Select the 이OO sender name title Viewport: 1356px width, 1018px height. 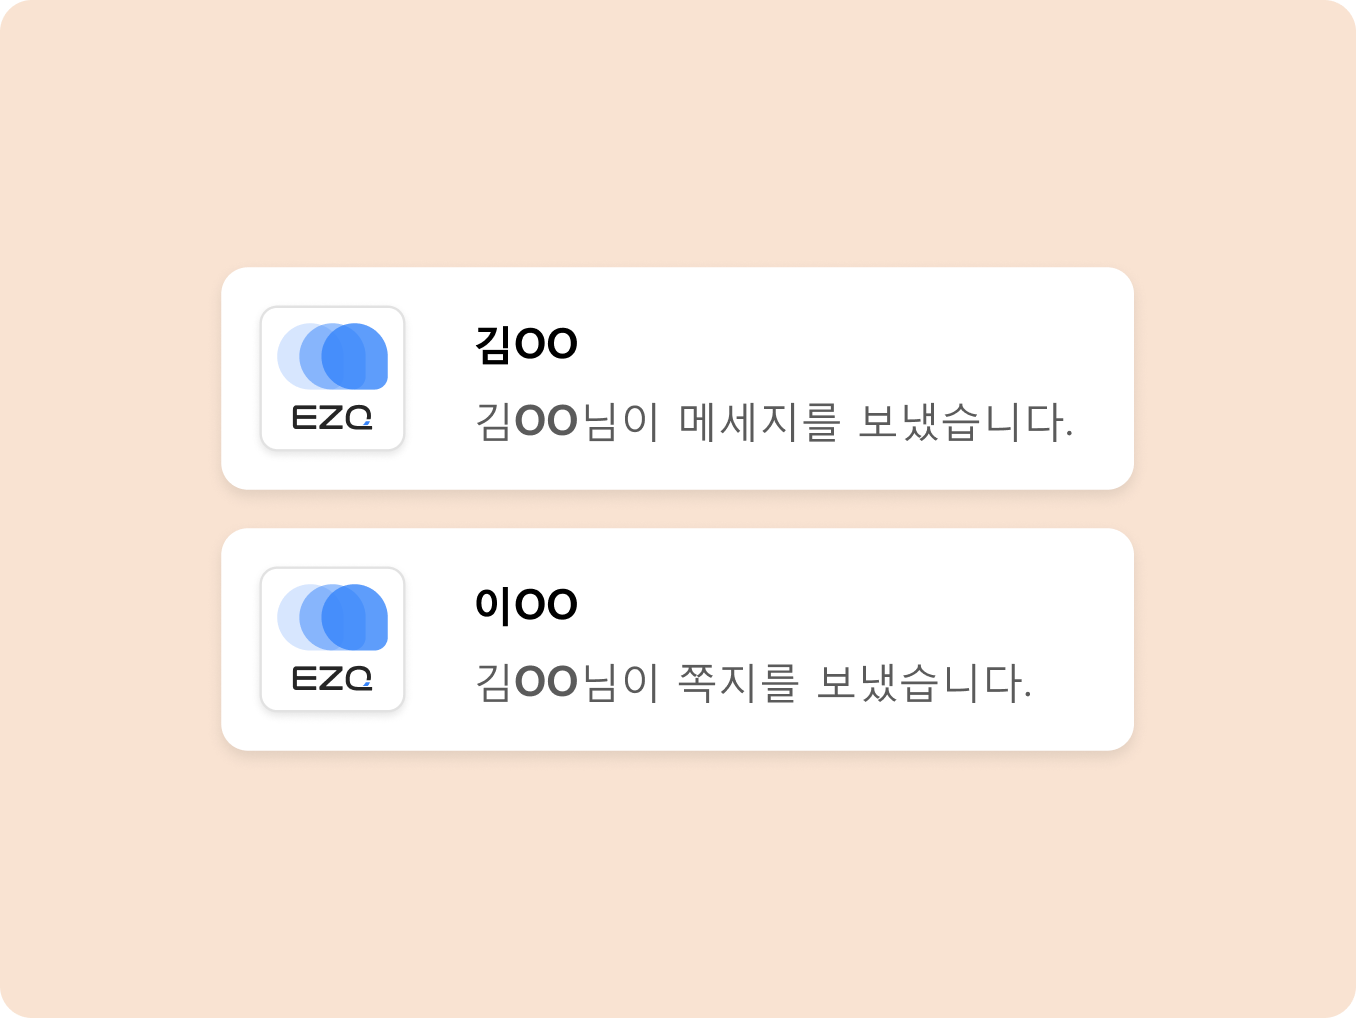[x=526, y=605]
